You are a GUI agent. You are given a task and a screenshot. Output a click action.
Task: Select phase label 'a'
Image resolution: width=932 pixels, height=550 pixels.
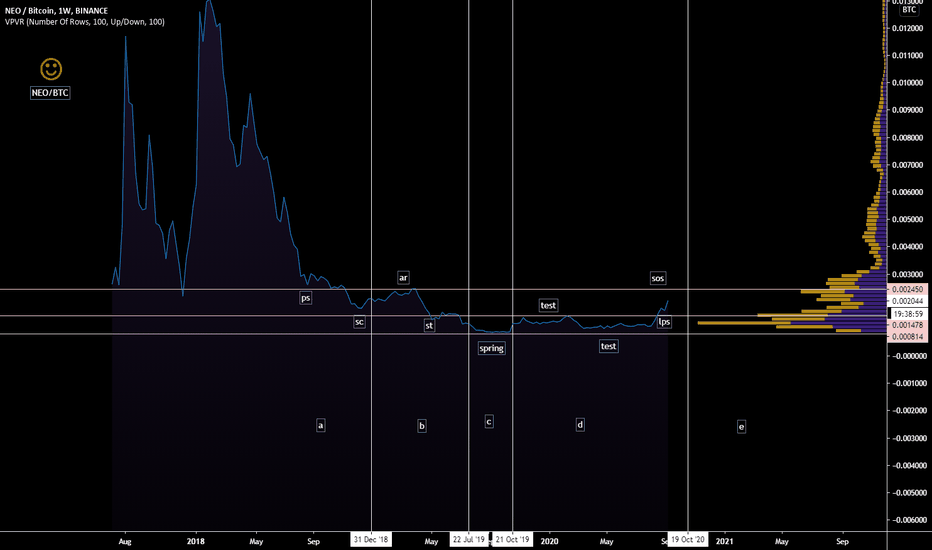coord(320,425)
